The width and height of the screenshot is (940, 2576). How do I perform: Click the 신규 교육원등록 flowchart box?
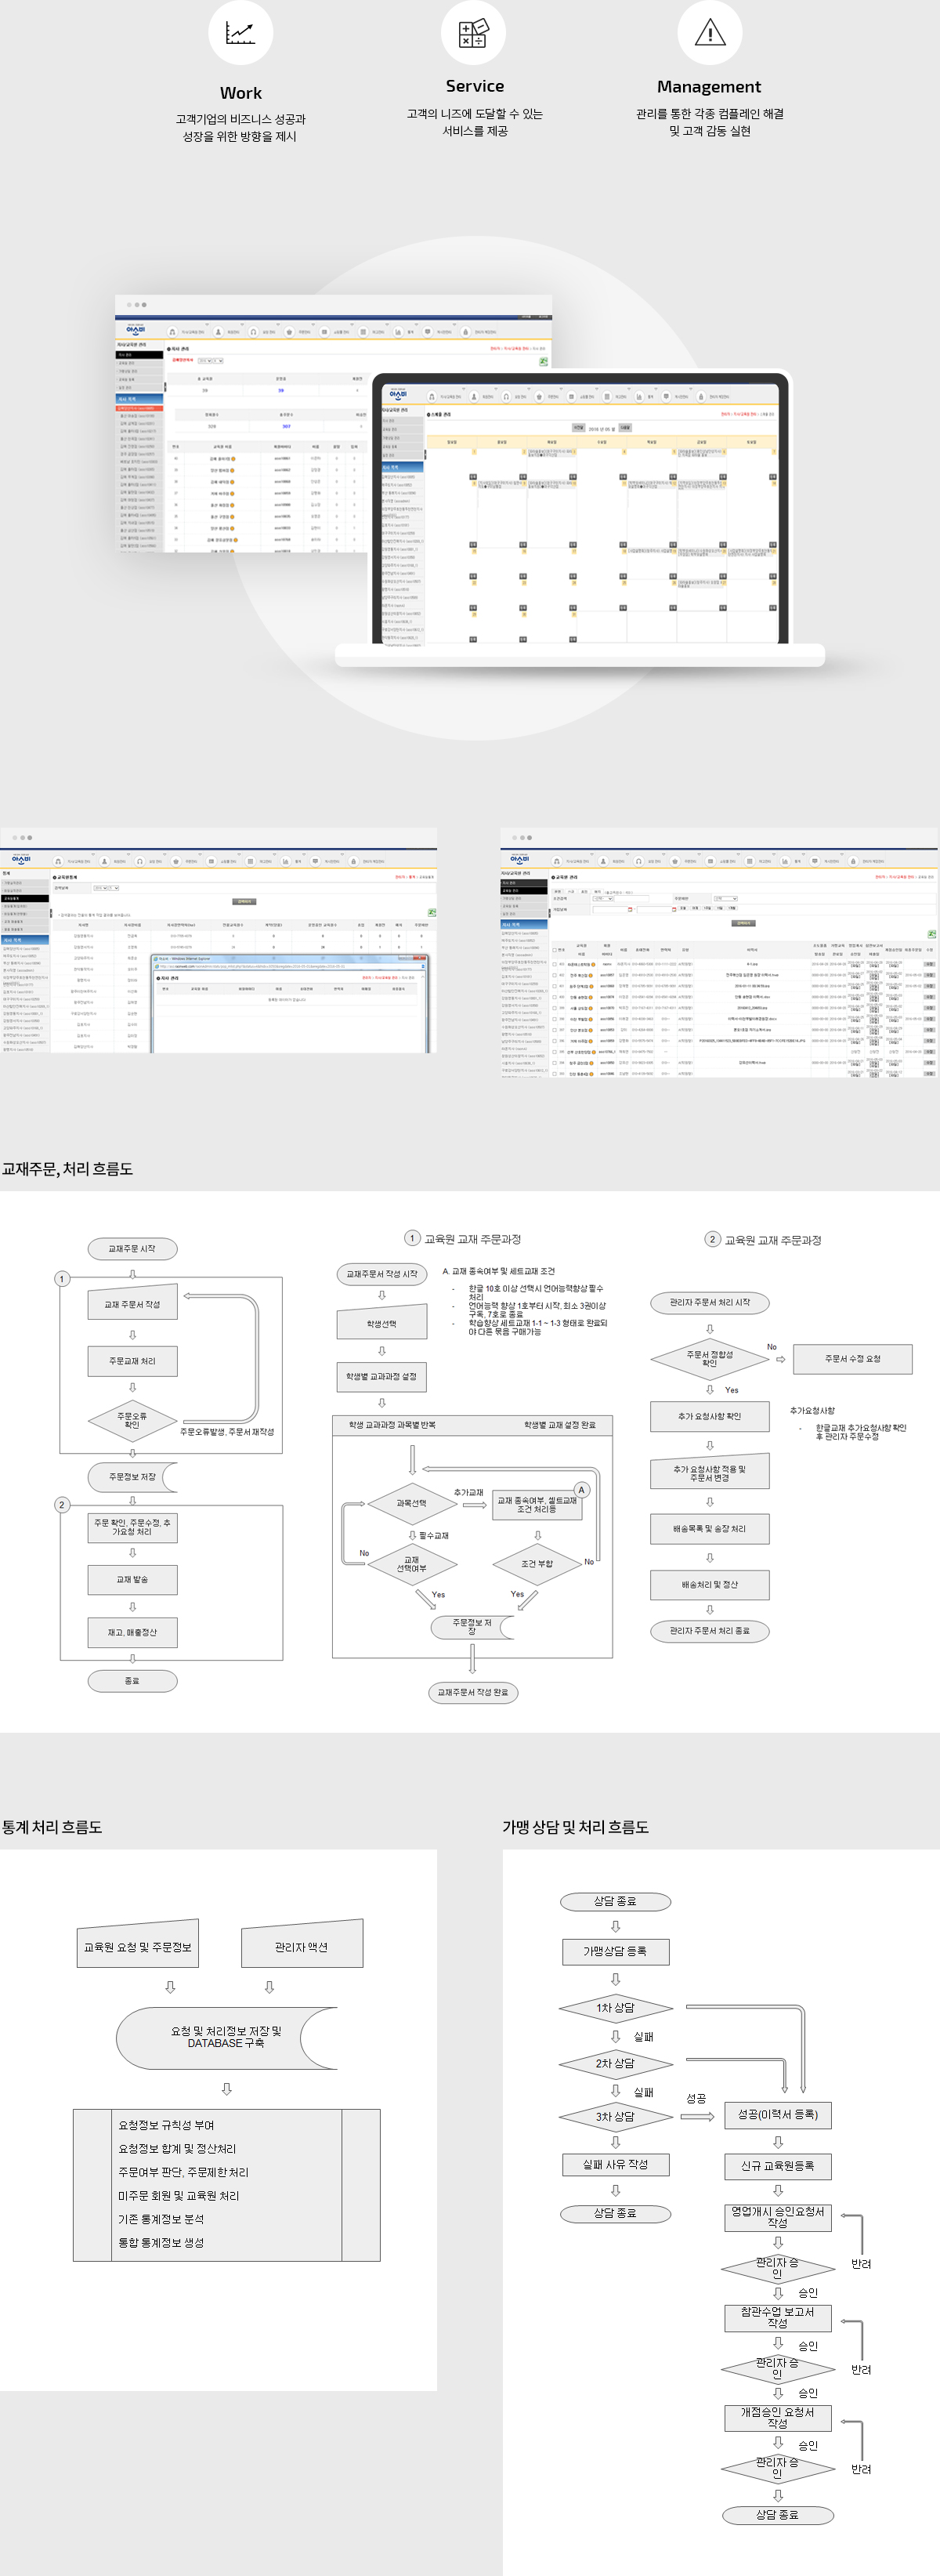click(777, 2166)
